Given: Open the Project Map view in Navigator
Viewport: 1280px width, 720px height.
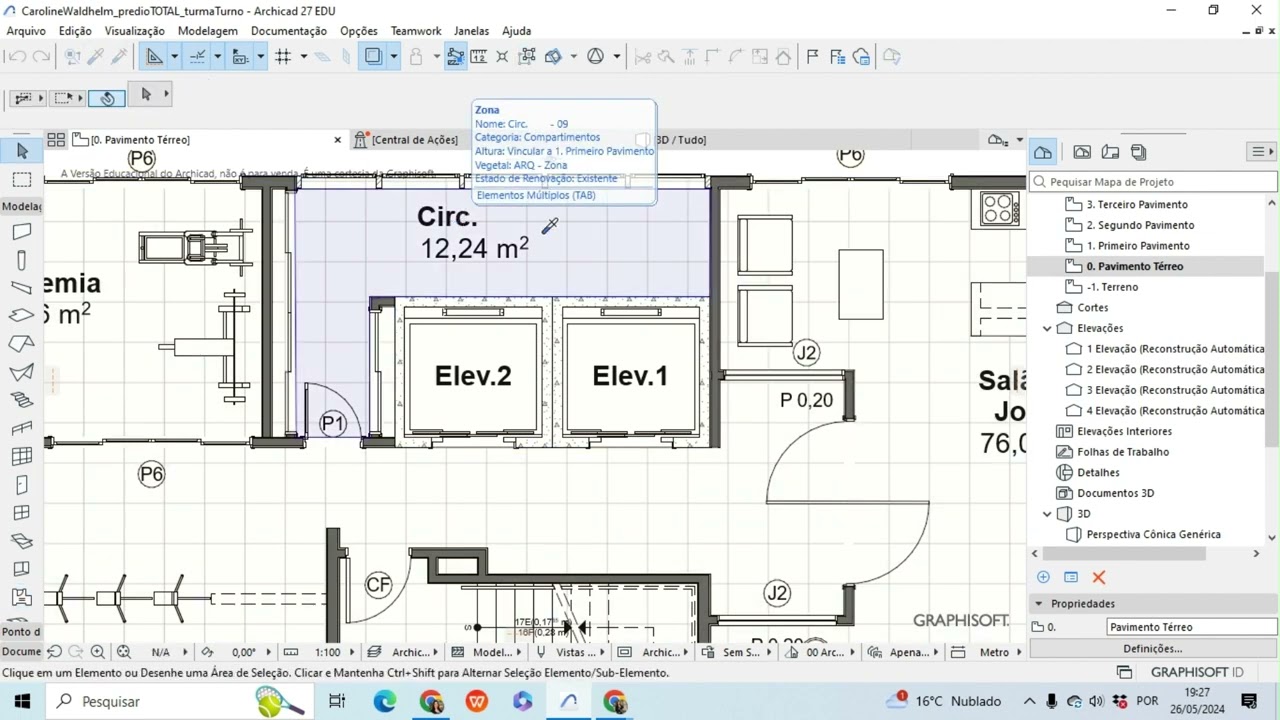Looking at the screenshot, I should point(1043,152).
